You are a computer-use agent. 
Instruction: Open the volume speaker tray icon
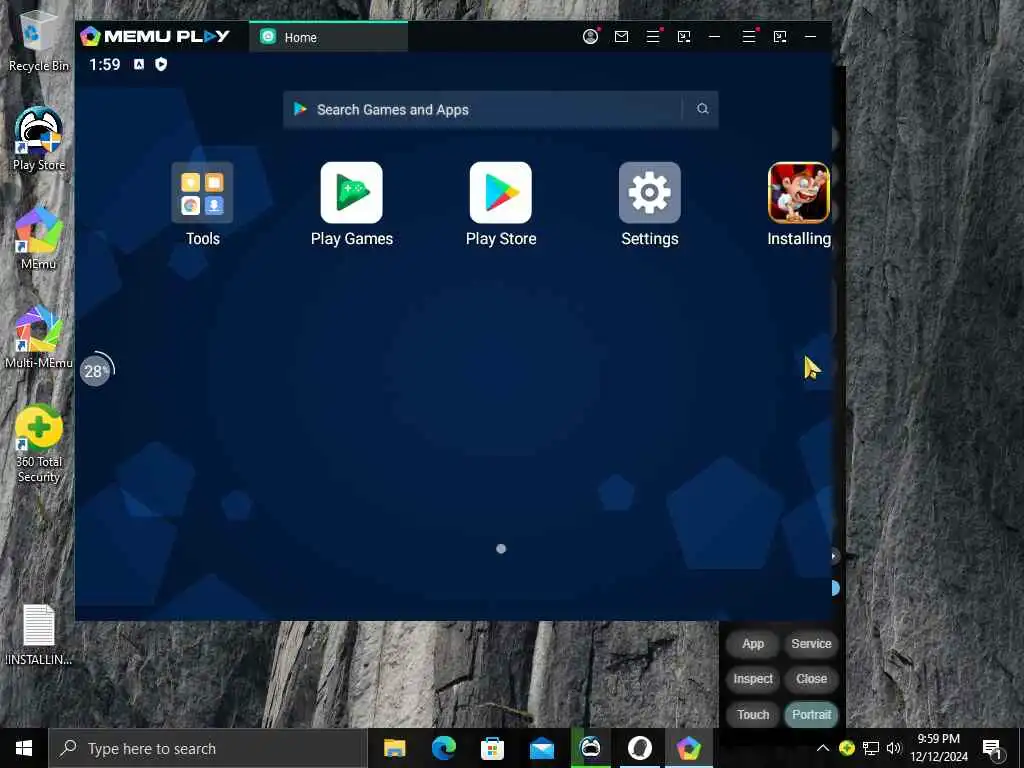point(894,748)
